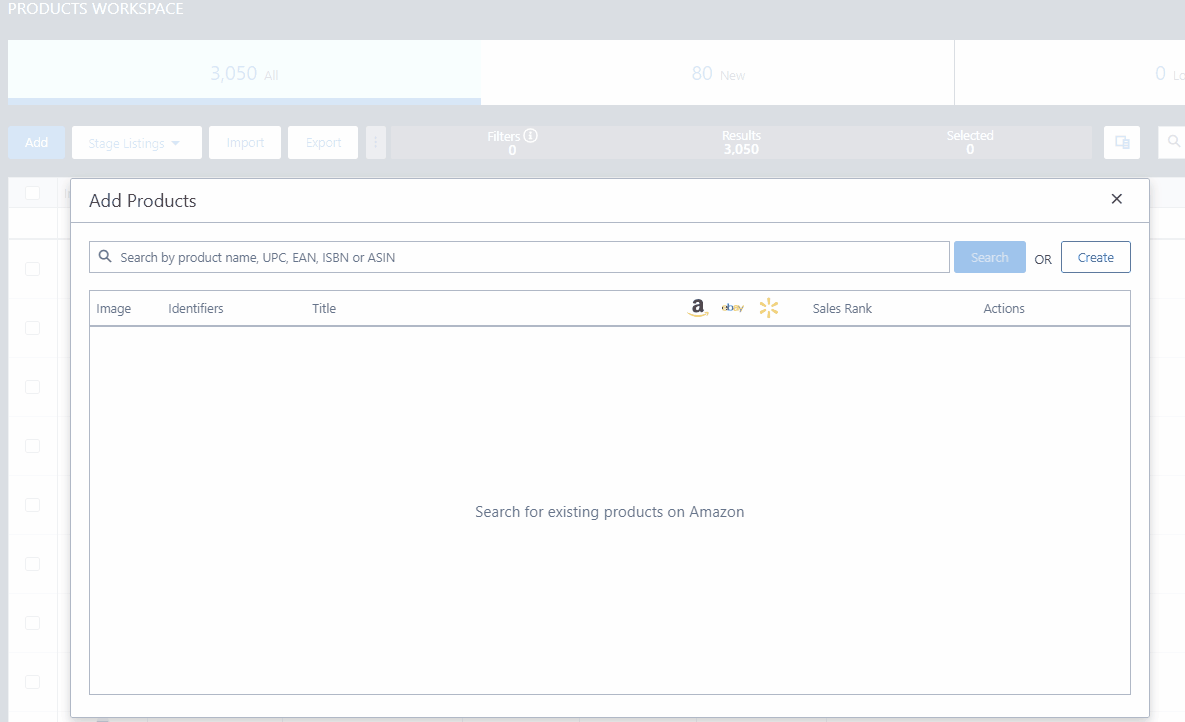Open the vertical ellipsis menu beside Export
The image size is (1185, 722).
(x=376, y=142)
